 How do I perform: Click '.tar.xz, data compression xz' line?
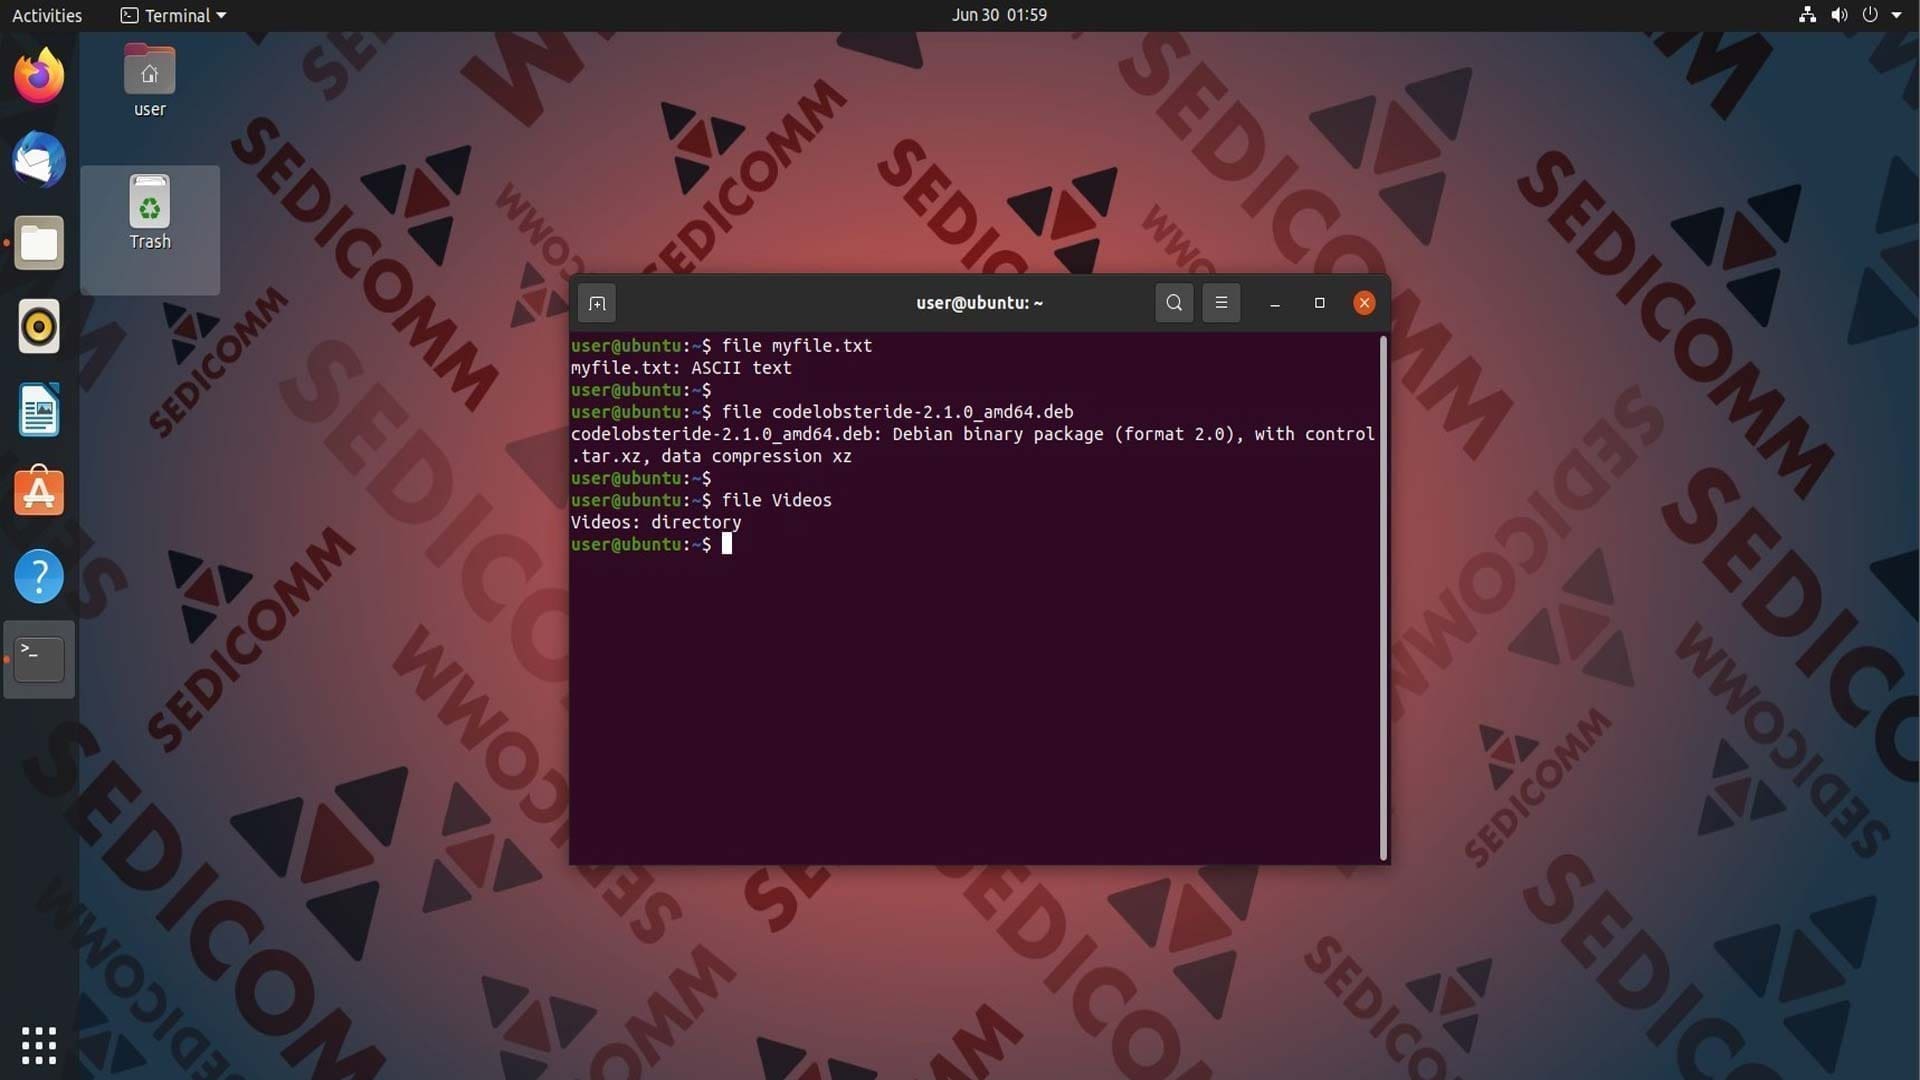(711, 456)
